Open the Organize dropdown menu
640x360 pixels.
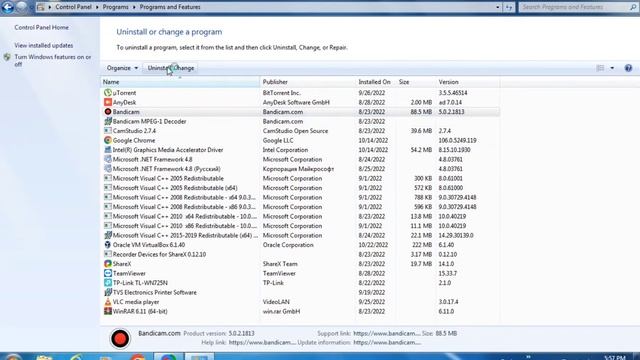pos(122,68)
